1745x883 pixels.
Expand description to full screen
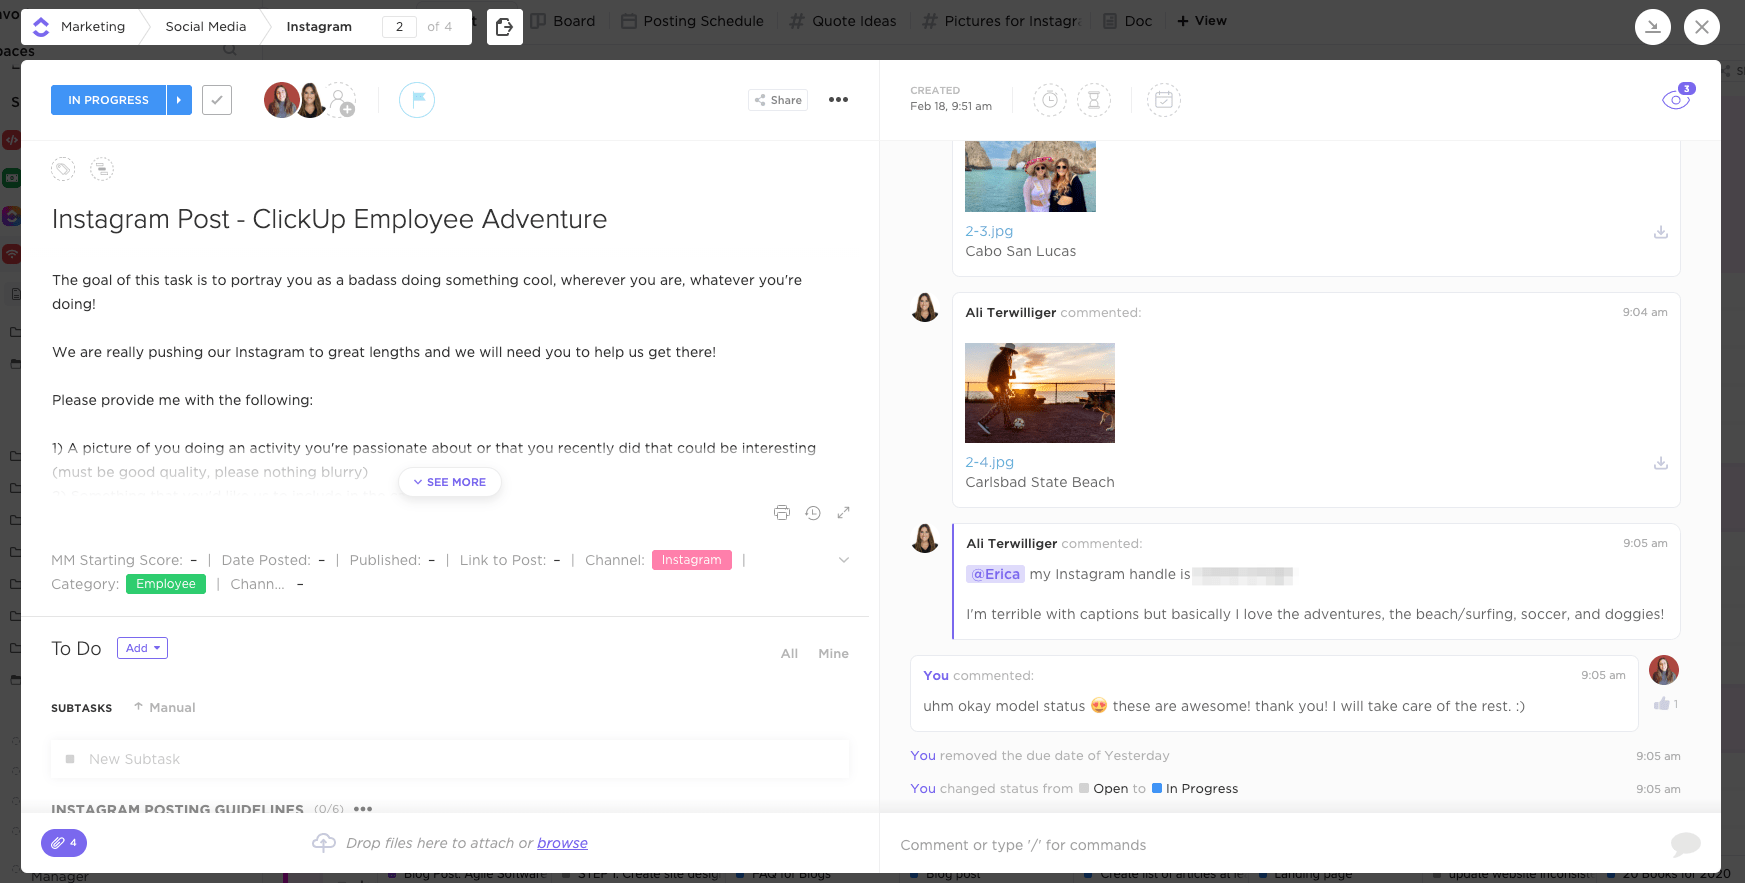click(843, 513)
